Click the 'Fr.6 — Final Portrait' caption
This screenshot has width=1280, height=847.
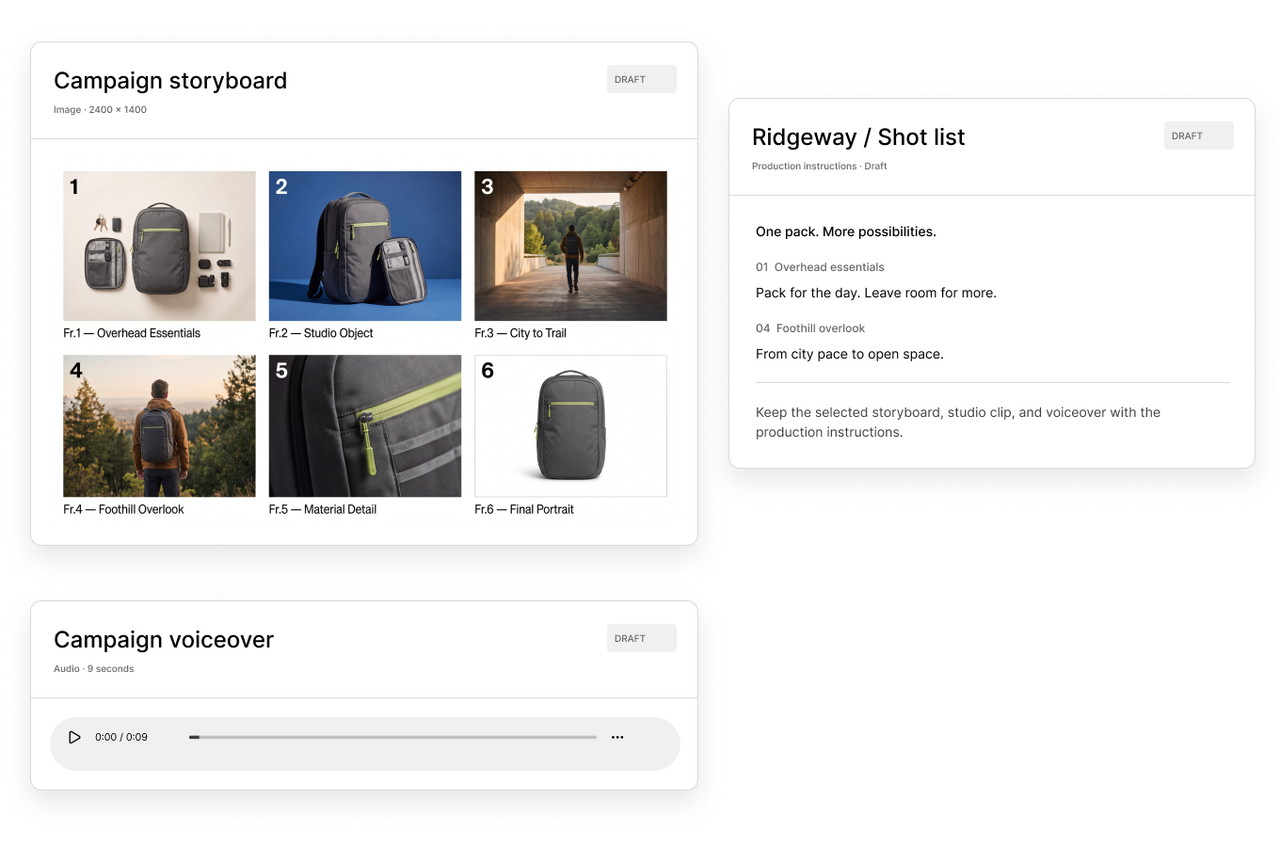[x=524, y=509]
